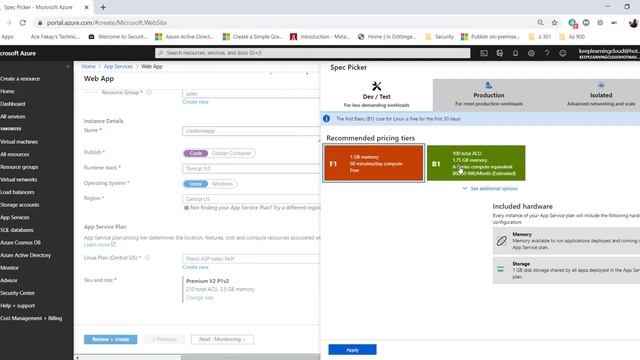Select Docker Container publish option
The image size is (640, 360).
(231, 153)
